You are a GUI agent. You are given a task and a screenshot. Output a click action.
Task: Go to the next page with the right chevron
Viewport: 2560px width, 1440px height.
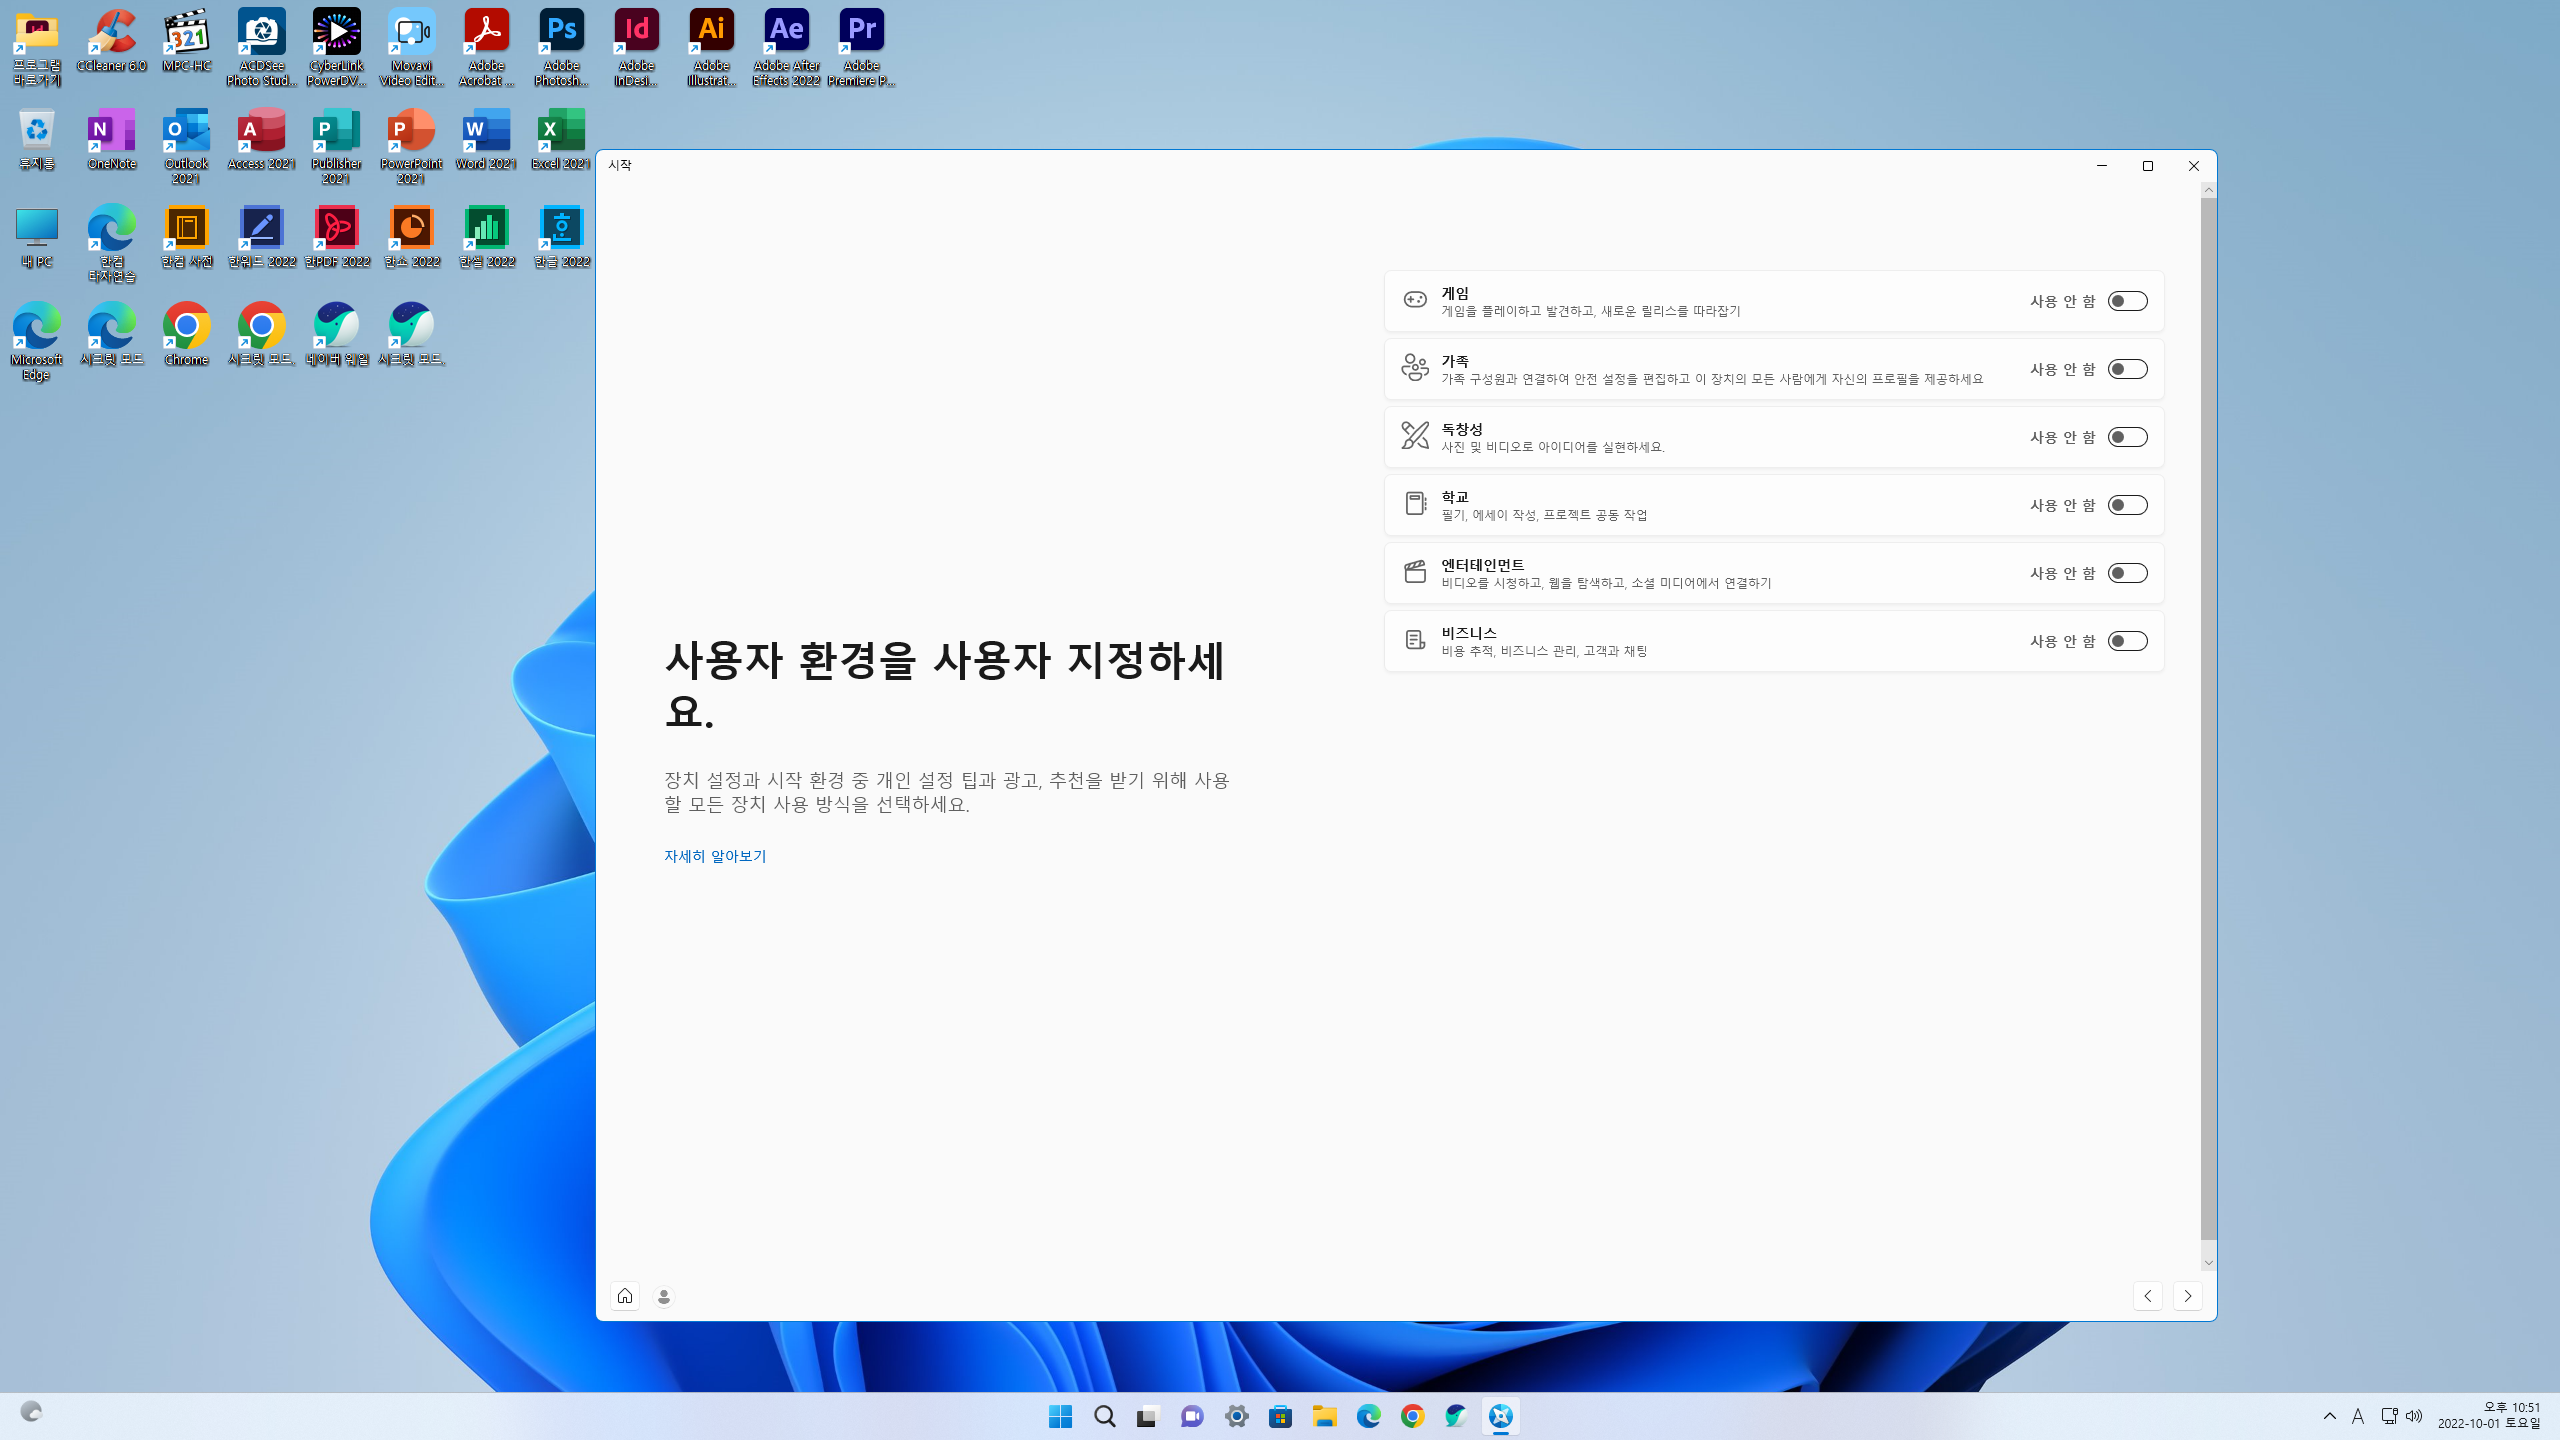click(x=2187, y=1296)
